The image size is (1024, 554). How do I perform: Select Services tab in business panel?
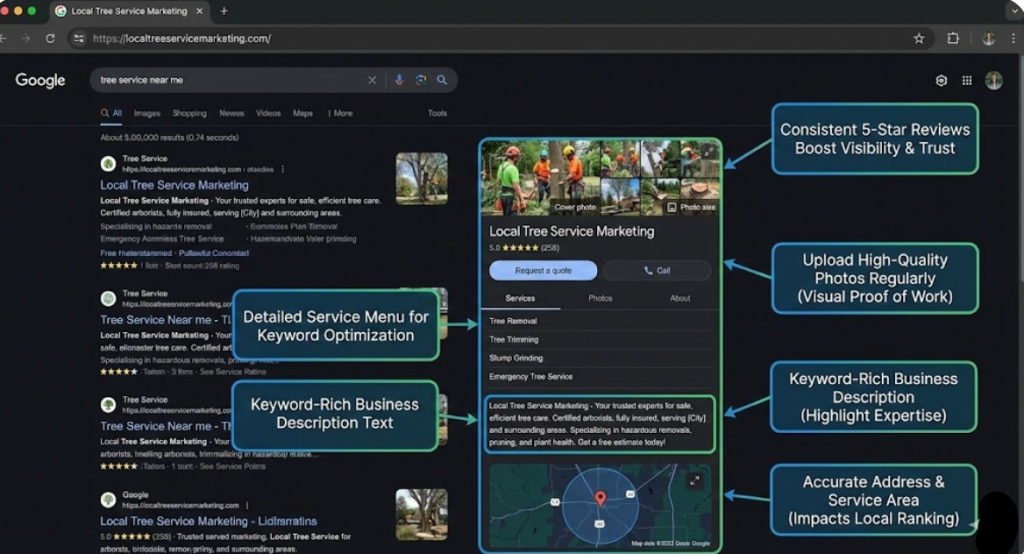click(520, 298)
